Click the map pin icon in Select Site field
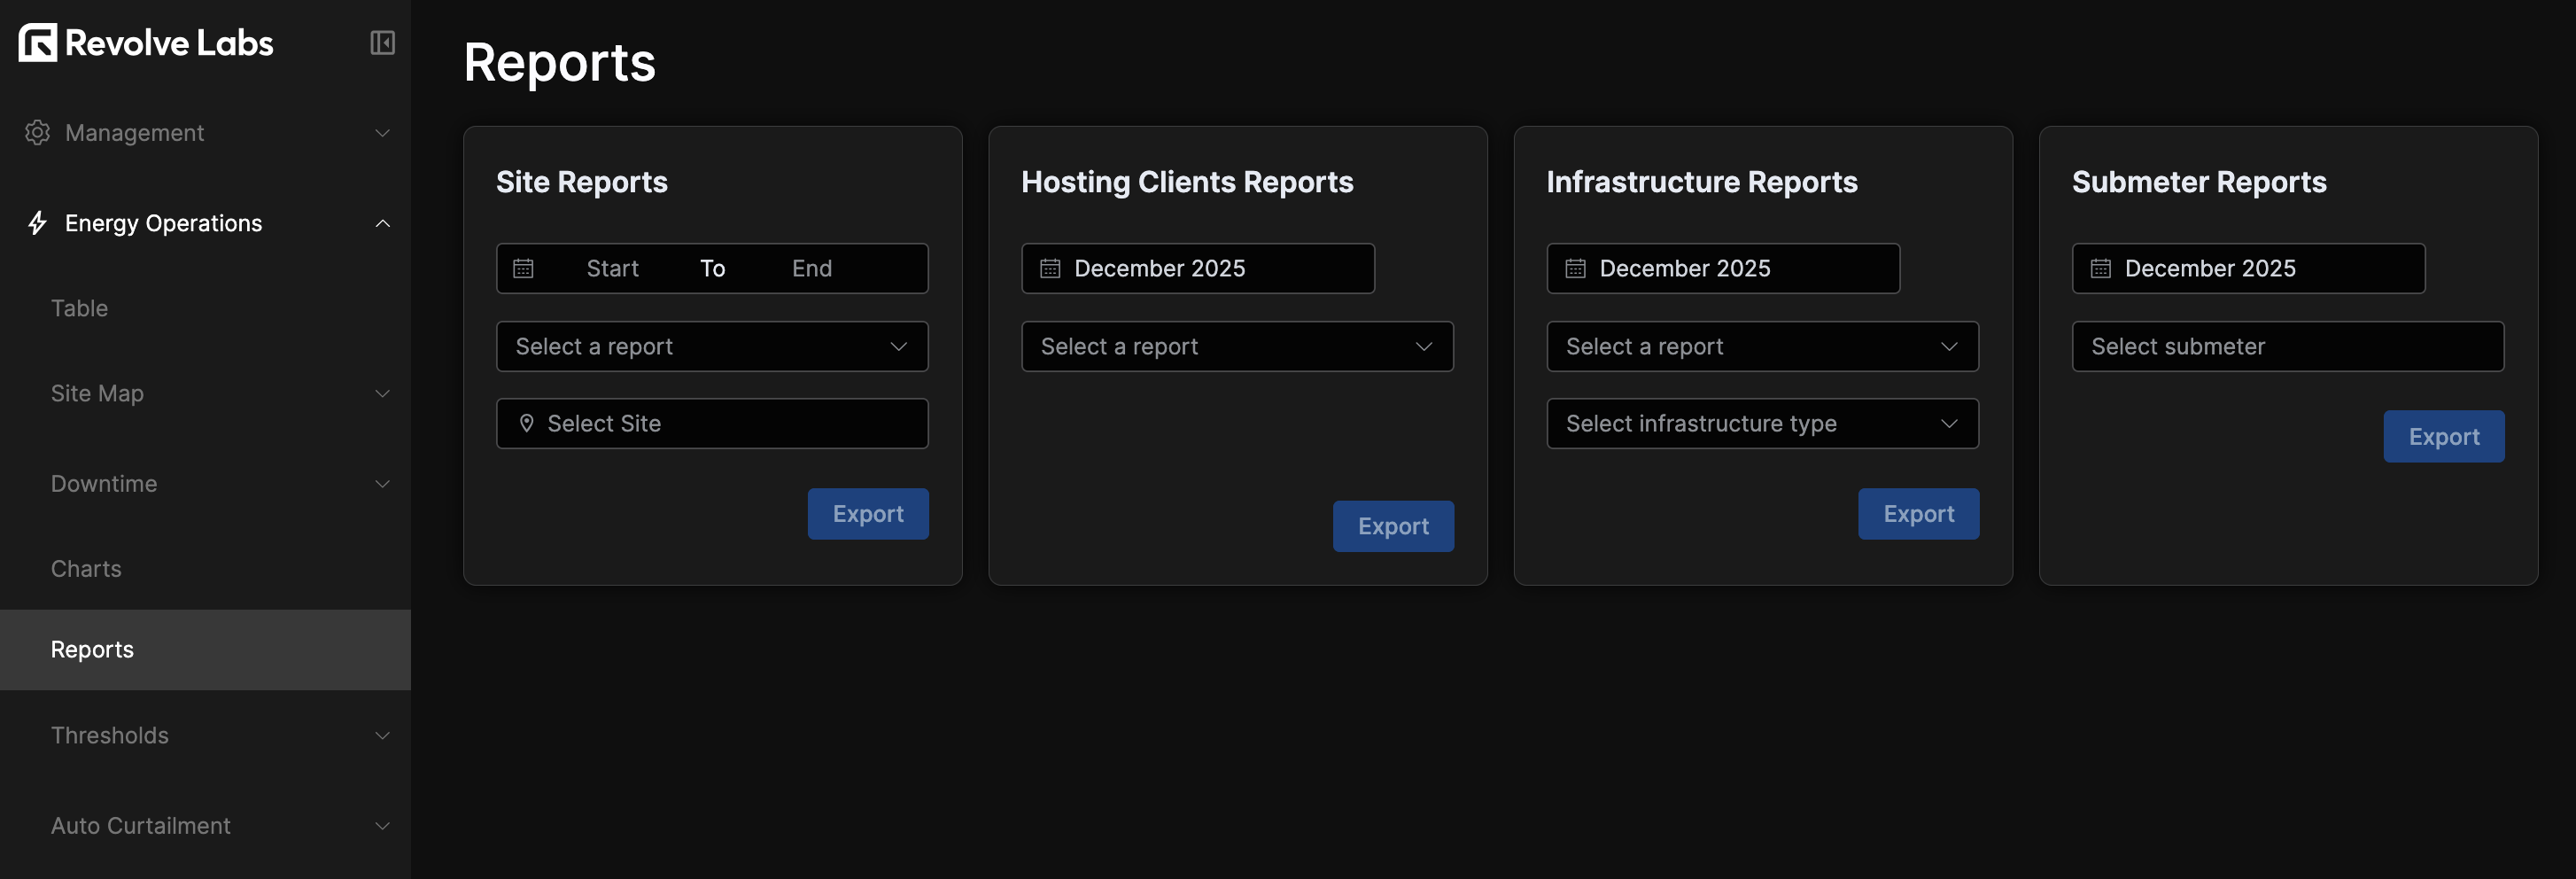Screen dimensions: 2576x879 click(528, 423)
